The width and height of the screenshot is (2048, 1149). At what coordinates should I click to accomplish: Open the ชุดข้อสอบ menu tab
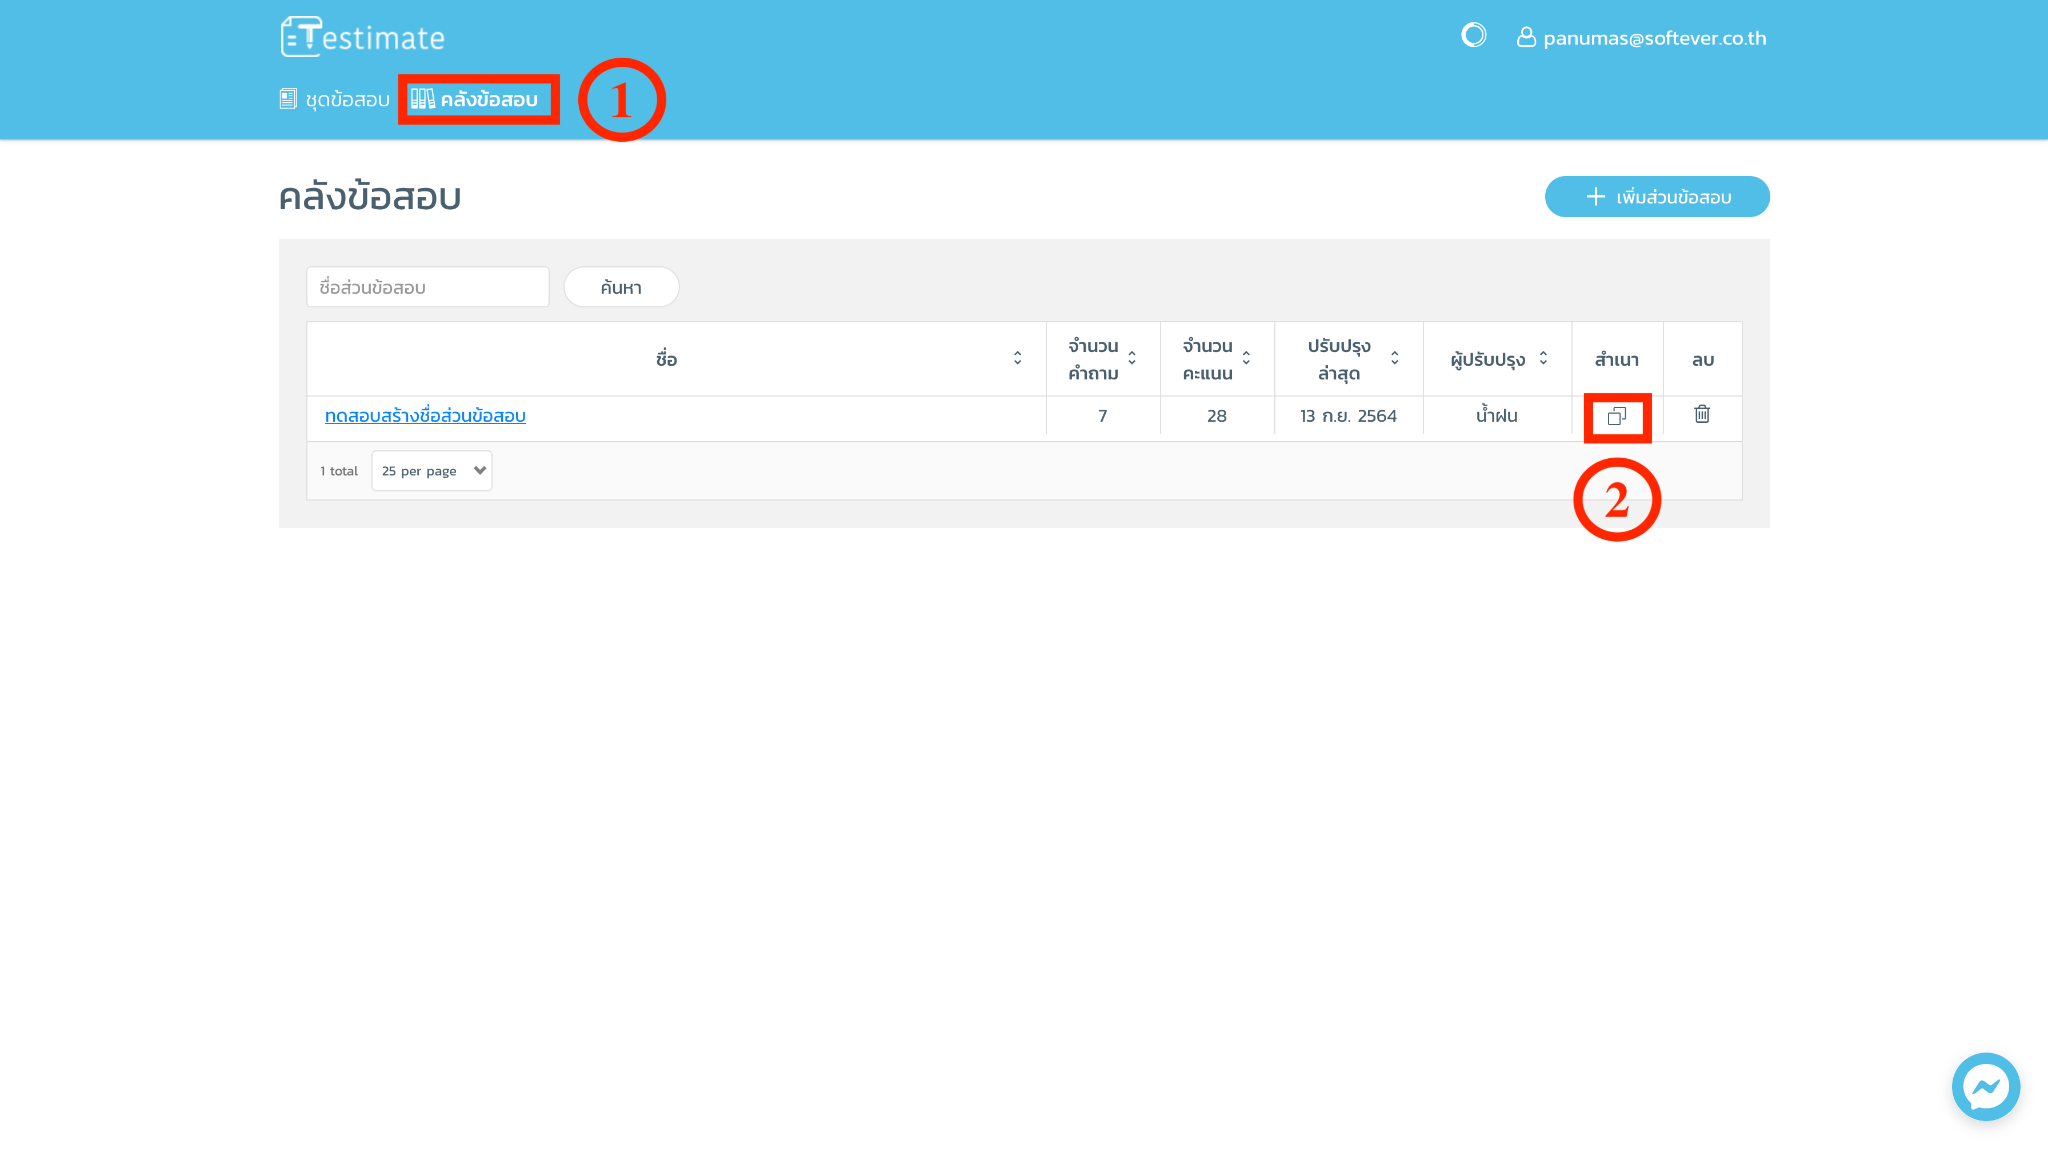[x=347, y=99]
